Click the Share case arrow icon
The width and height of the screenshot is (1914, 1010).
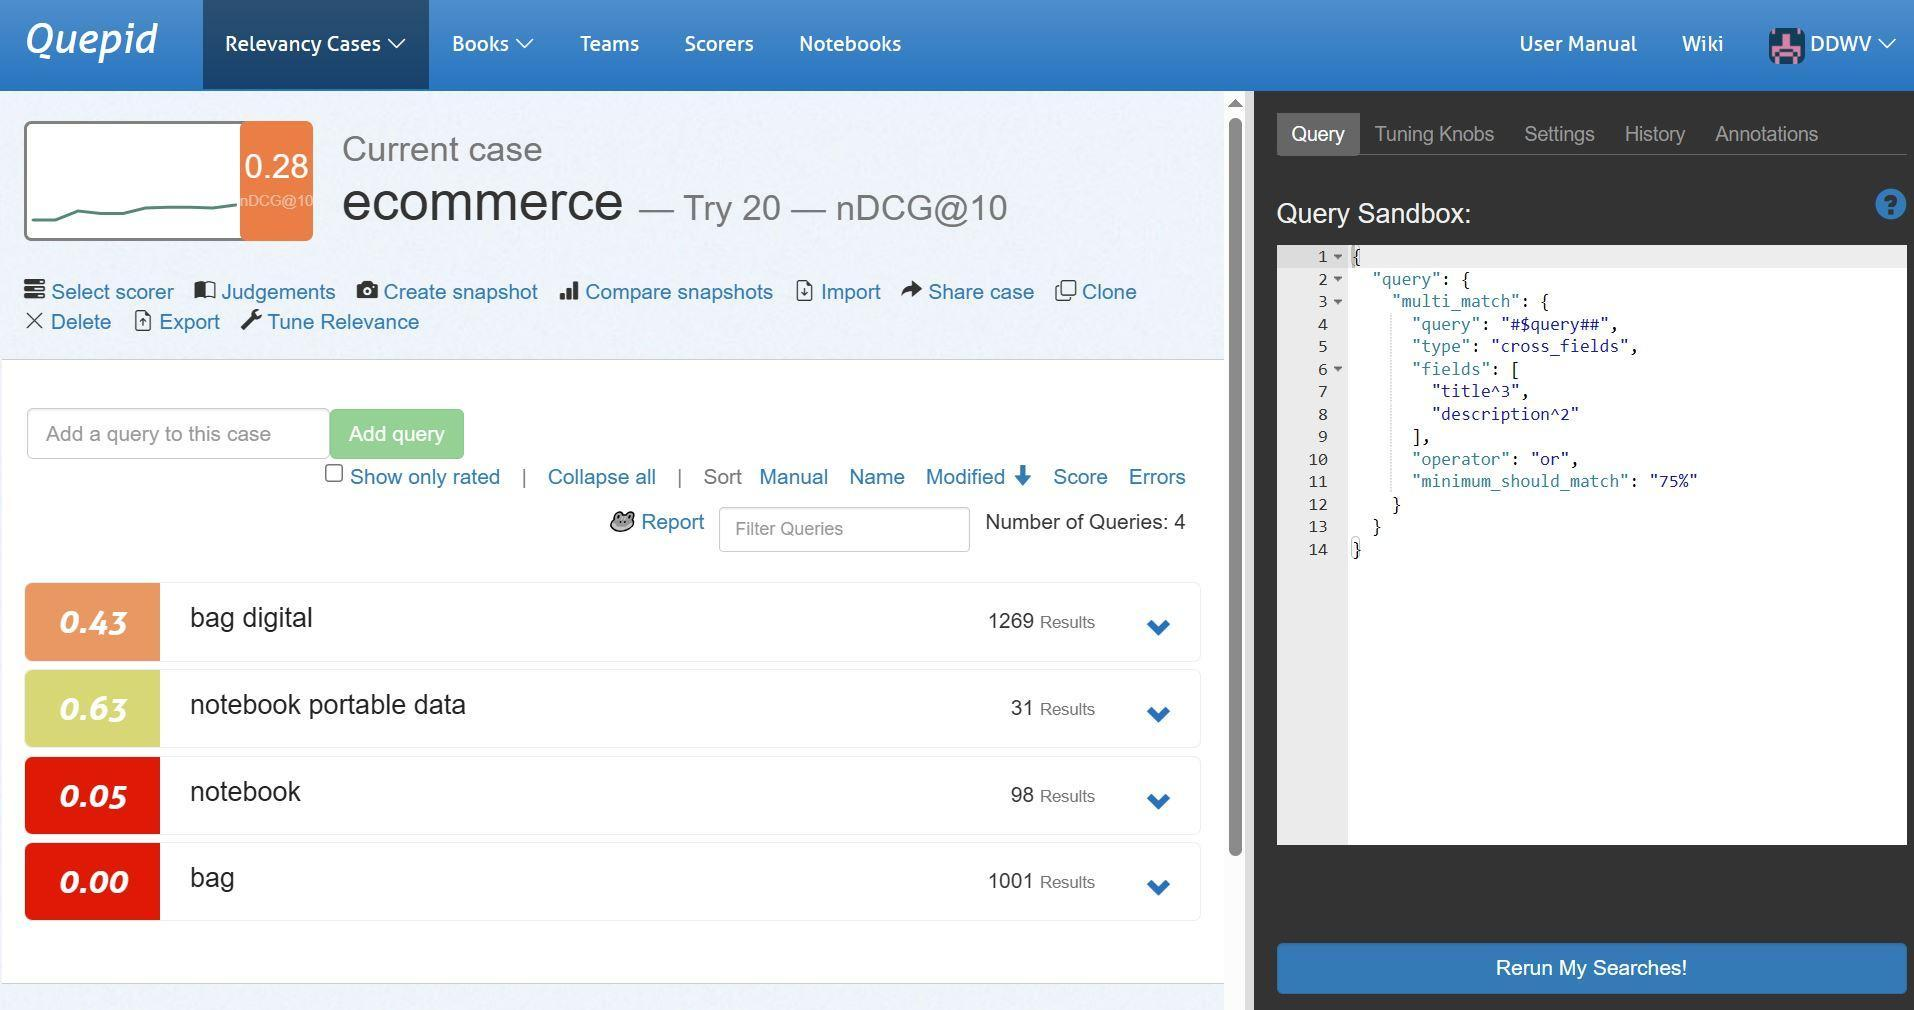[x=911, y=290]
